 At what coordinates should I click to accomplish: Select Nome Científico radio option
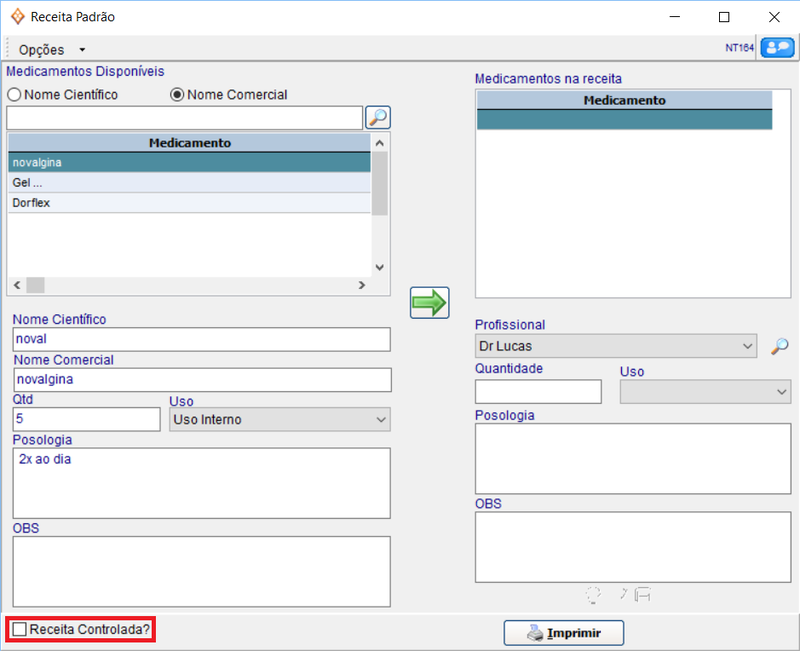pos(15,95)
